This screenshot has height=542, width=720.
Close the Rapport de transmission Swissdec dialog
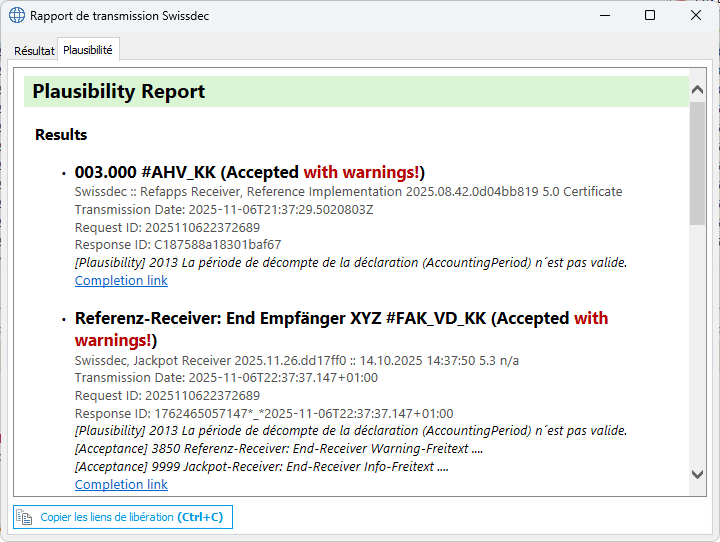(696, 16)
